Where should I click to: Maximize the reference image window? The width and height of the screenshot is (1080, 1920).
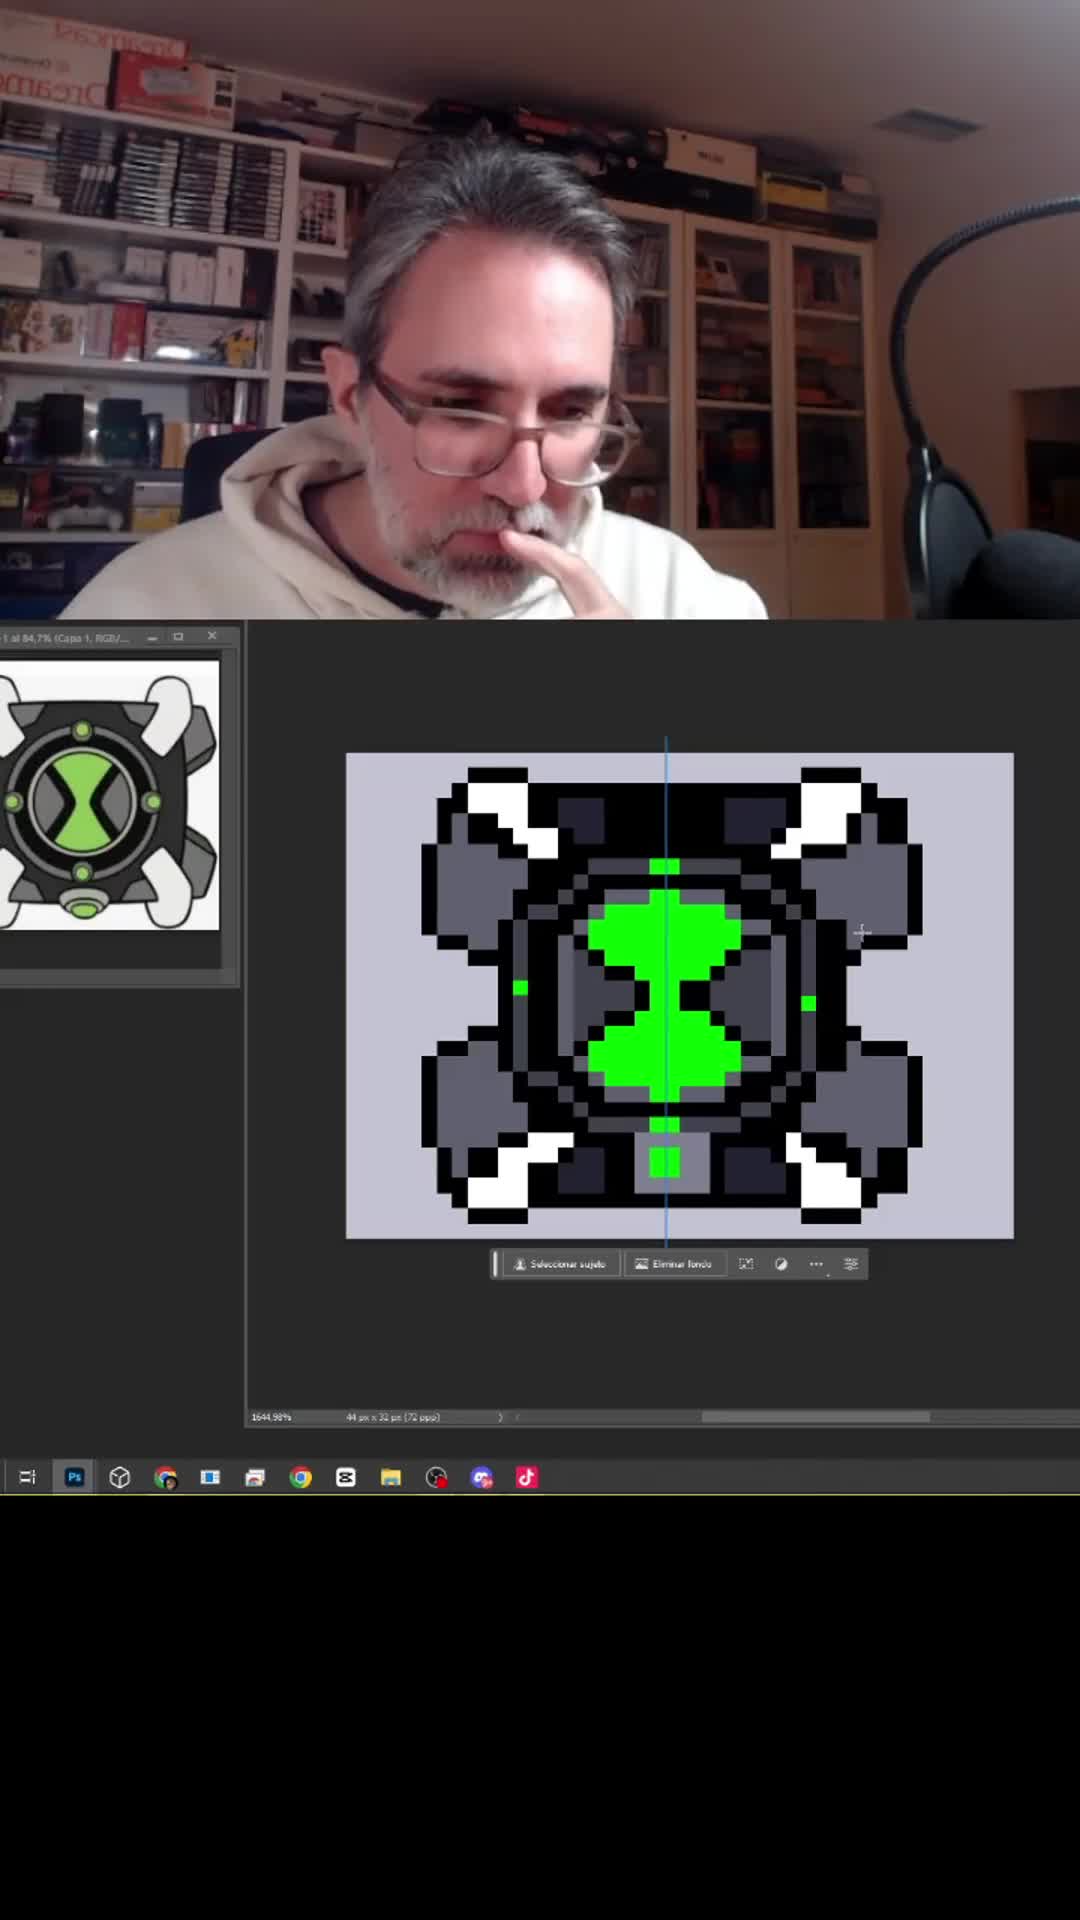[x=179, y=637]
